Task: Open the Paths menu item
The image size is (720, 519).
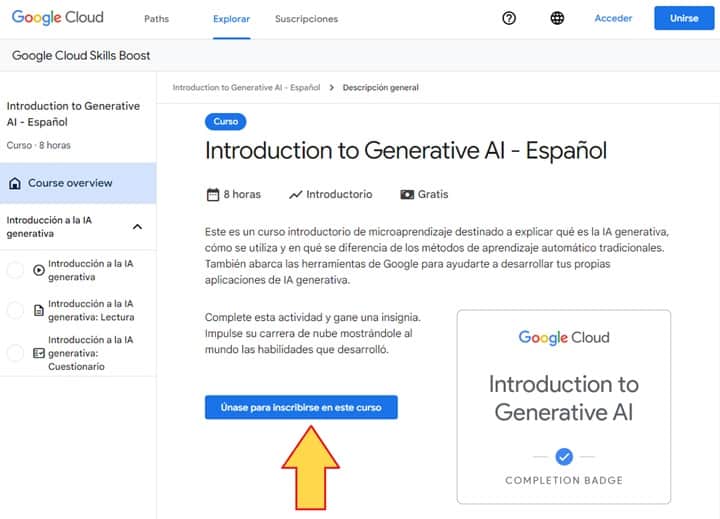Action: [157, 19]
